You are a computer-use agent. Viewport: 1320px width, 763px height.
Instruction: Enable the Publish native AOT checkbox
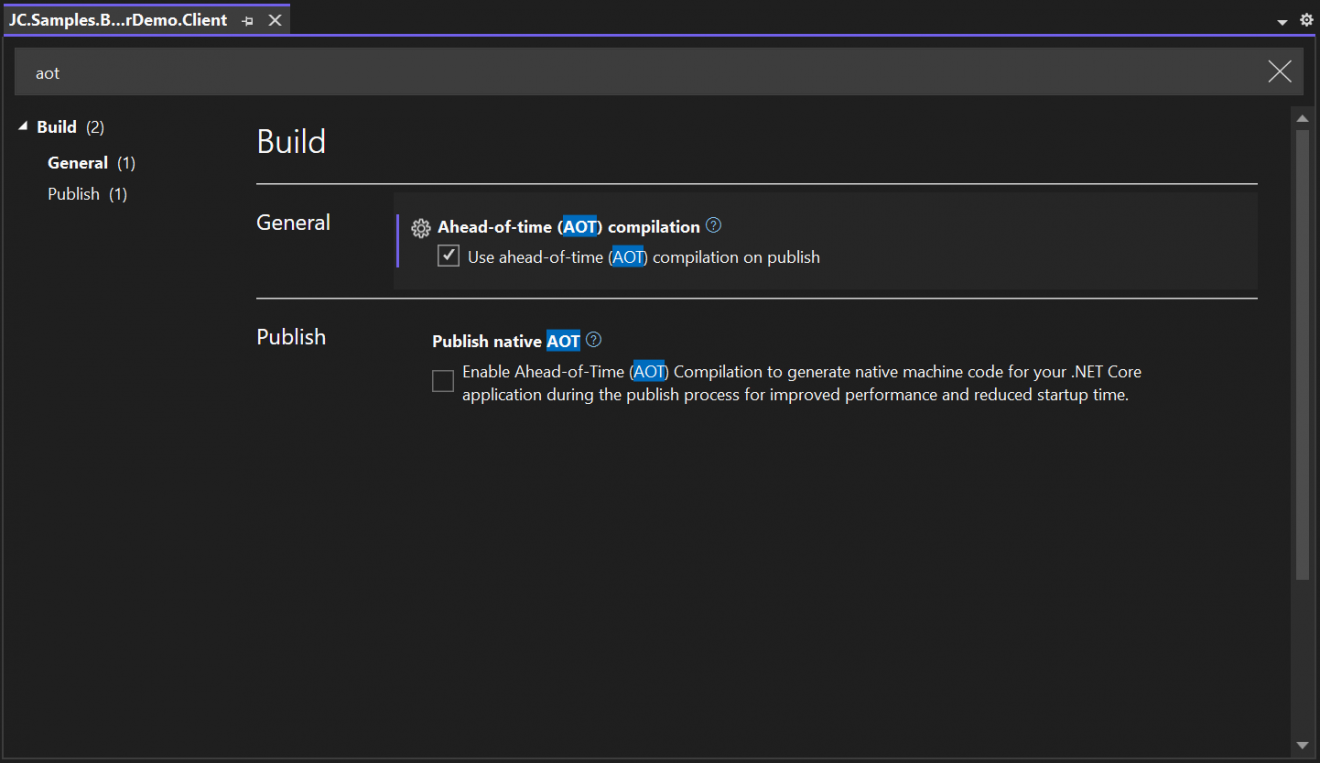[x=443, y=382]
